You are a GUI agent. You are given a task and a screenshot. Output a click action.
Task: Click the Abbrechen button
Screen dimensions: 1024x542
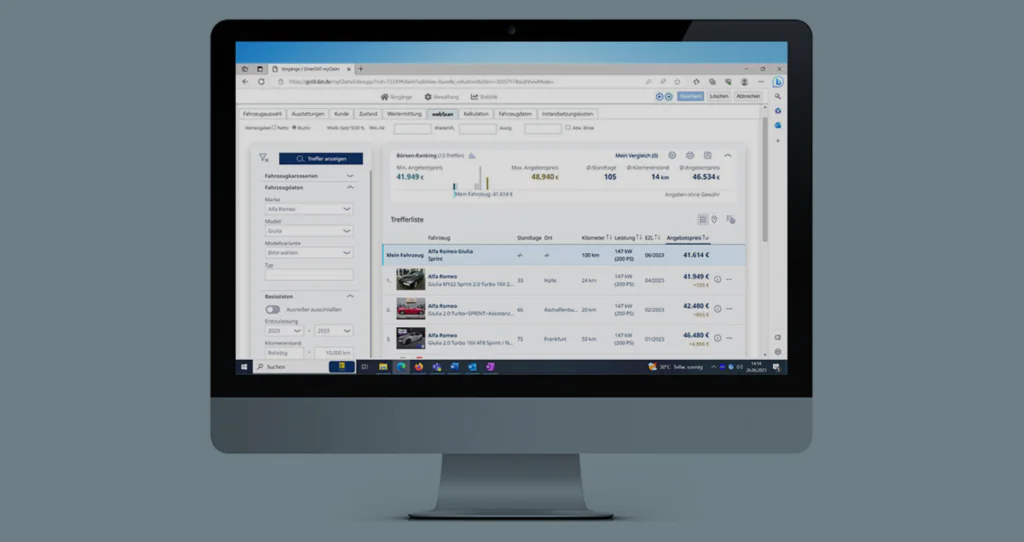pyautogui.click(x=748, y=96)
